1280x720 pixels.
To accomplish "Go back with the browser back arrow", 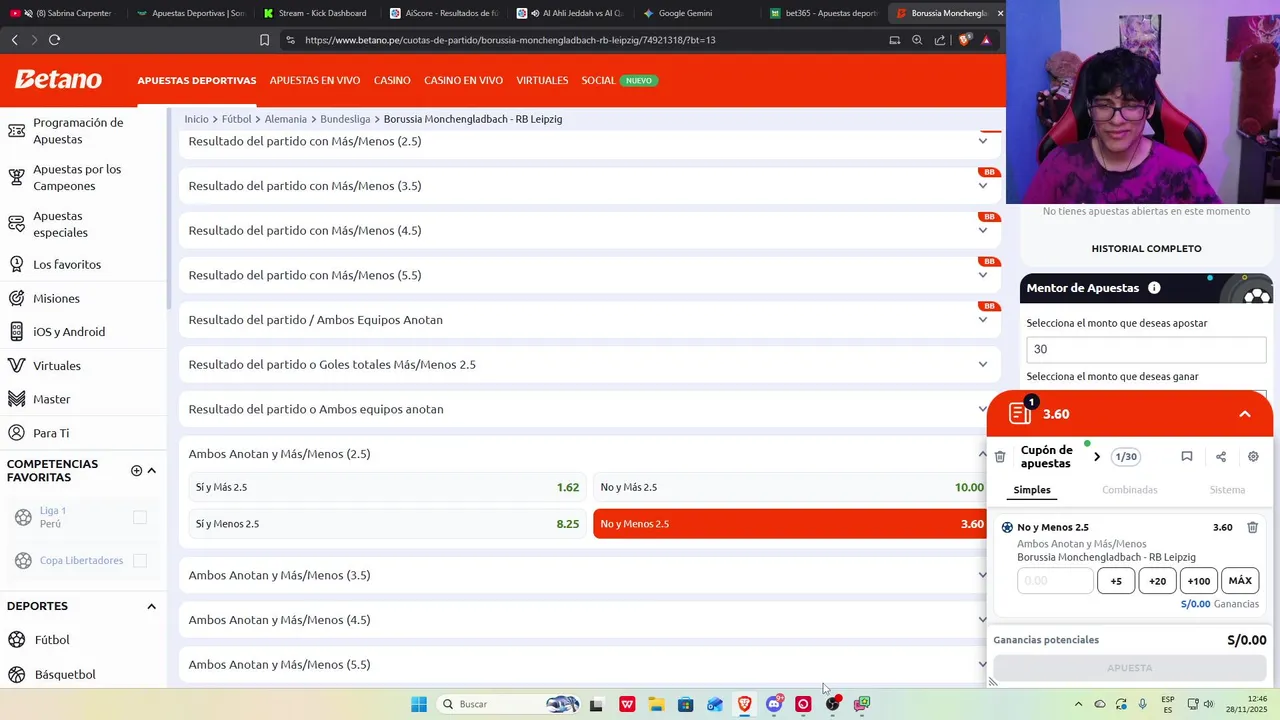I will [14, 40].
